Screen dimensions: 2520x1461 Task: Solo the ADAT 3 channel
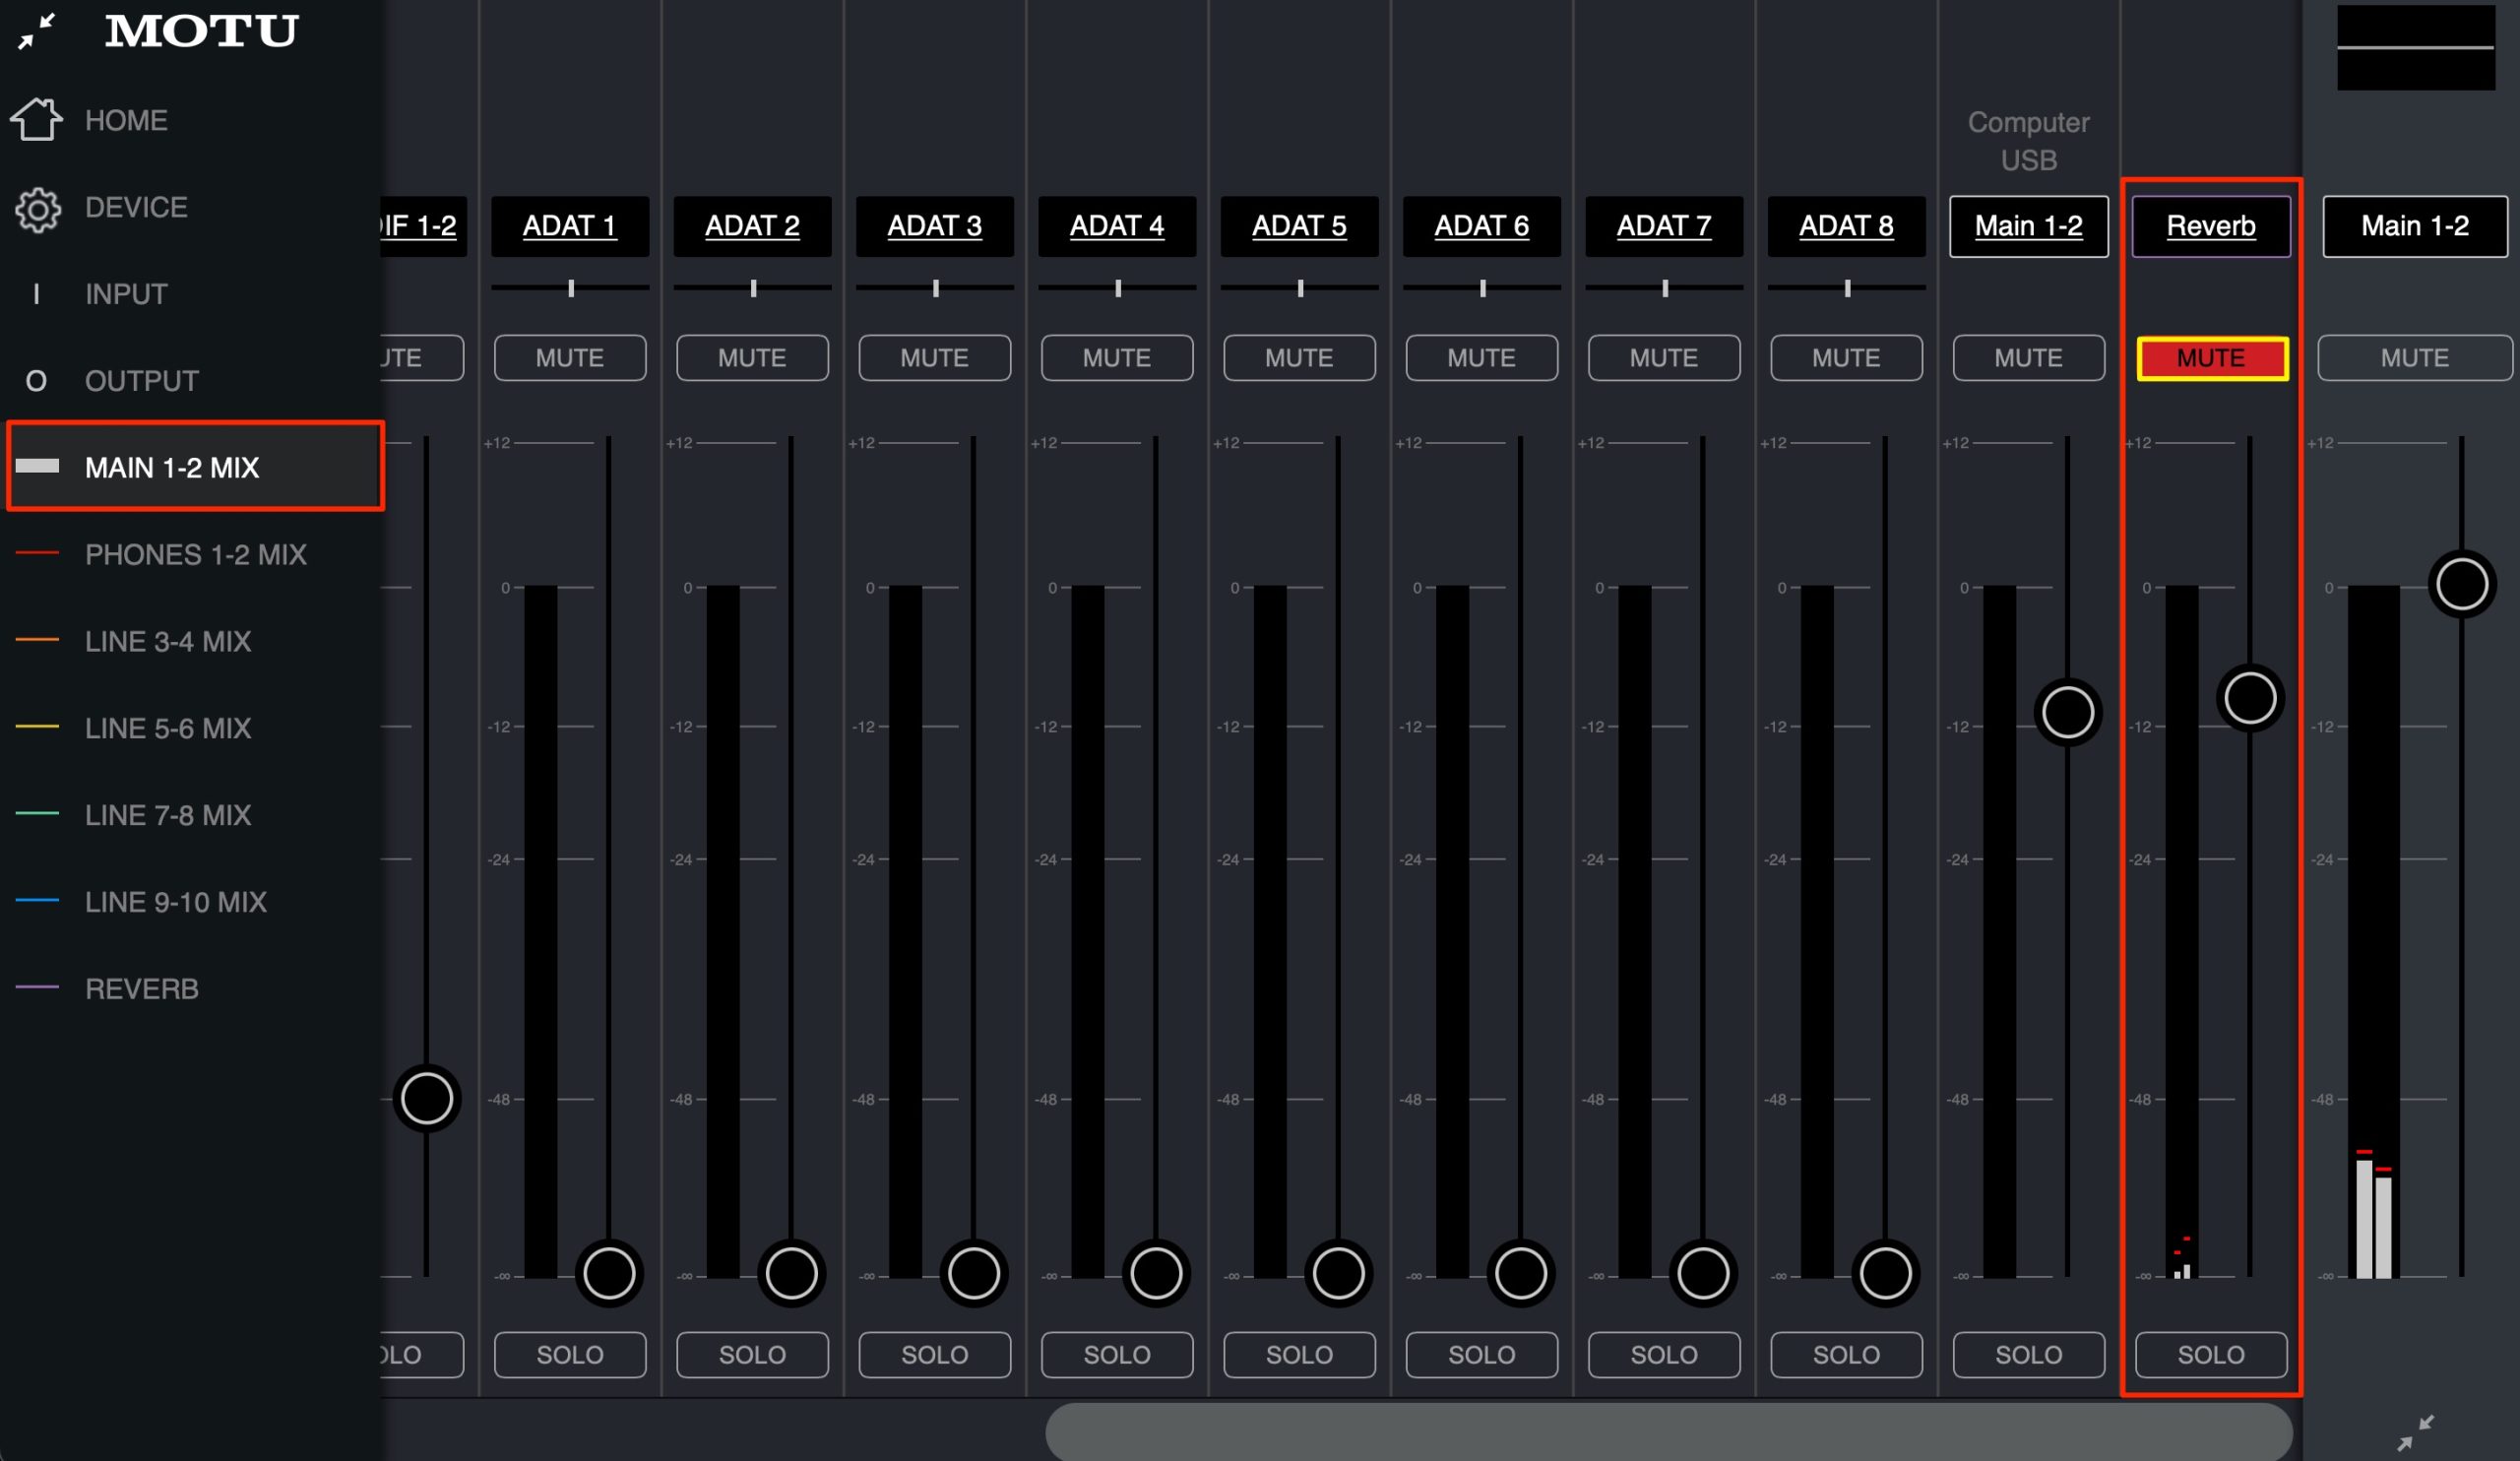point(935,1355)
